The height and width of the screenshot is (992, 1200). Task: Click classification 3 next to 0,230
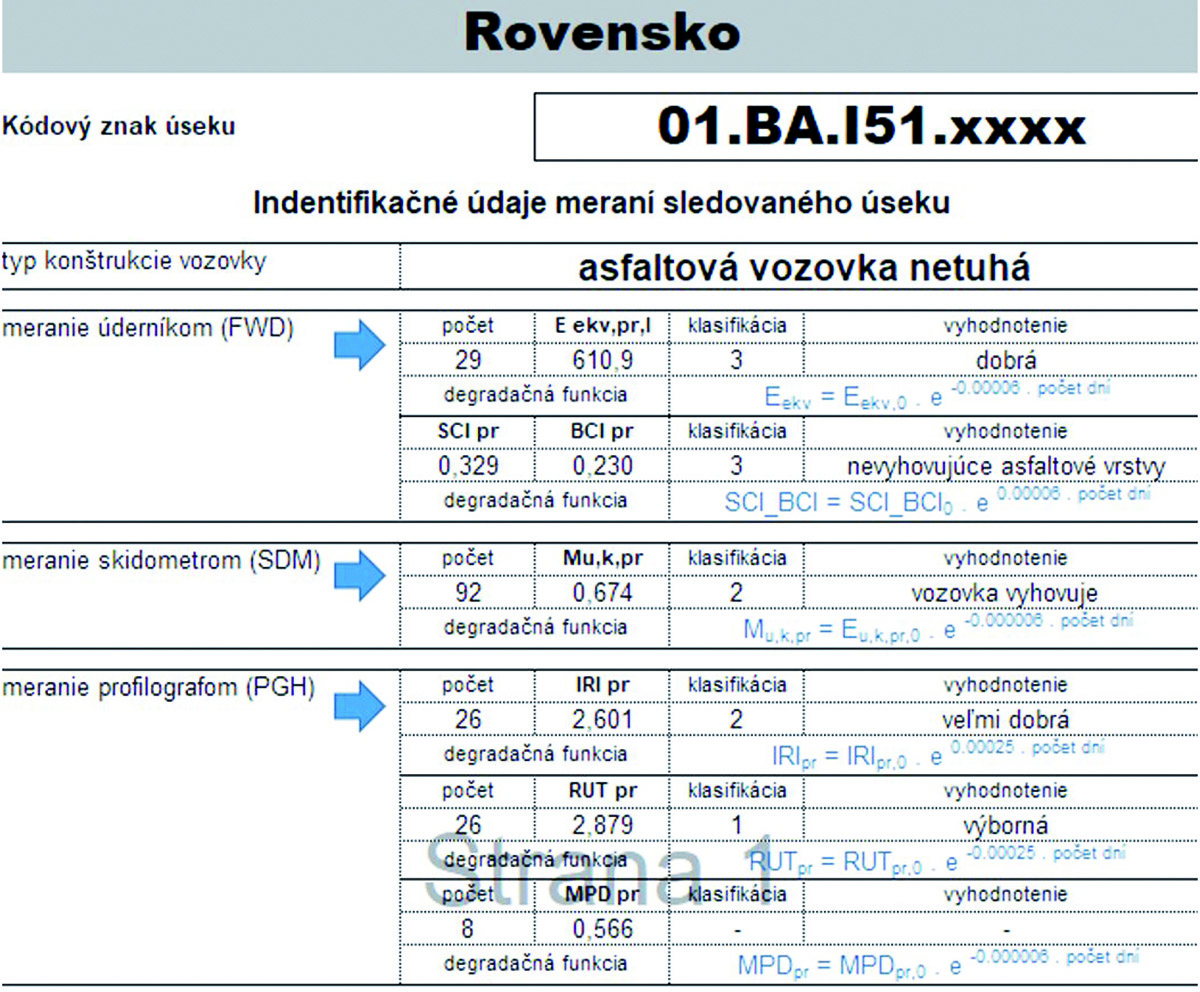tap(735, 466)
